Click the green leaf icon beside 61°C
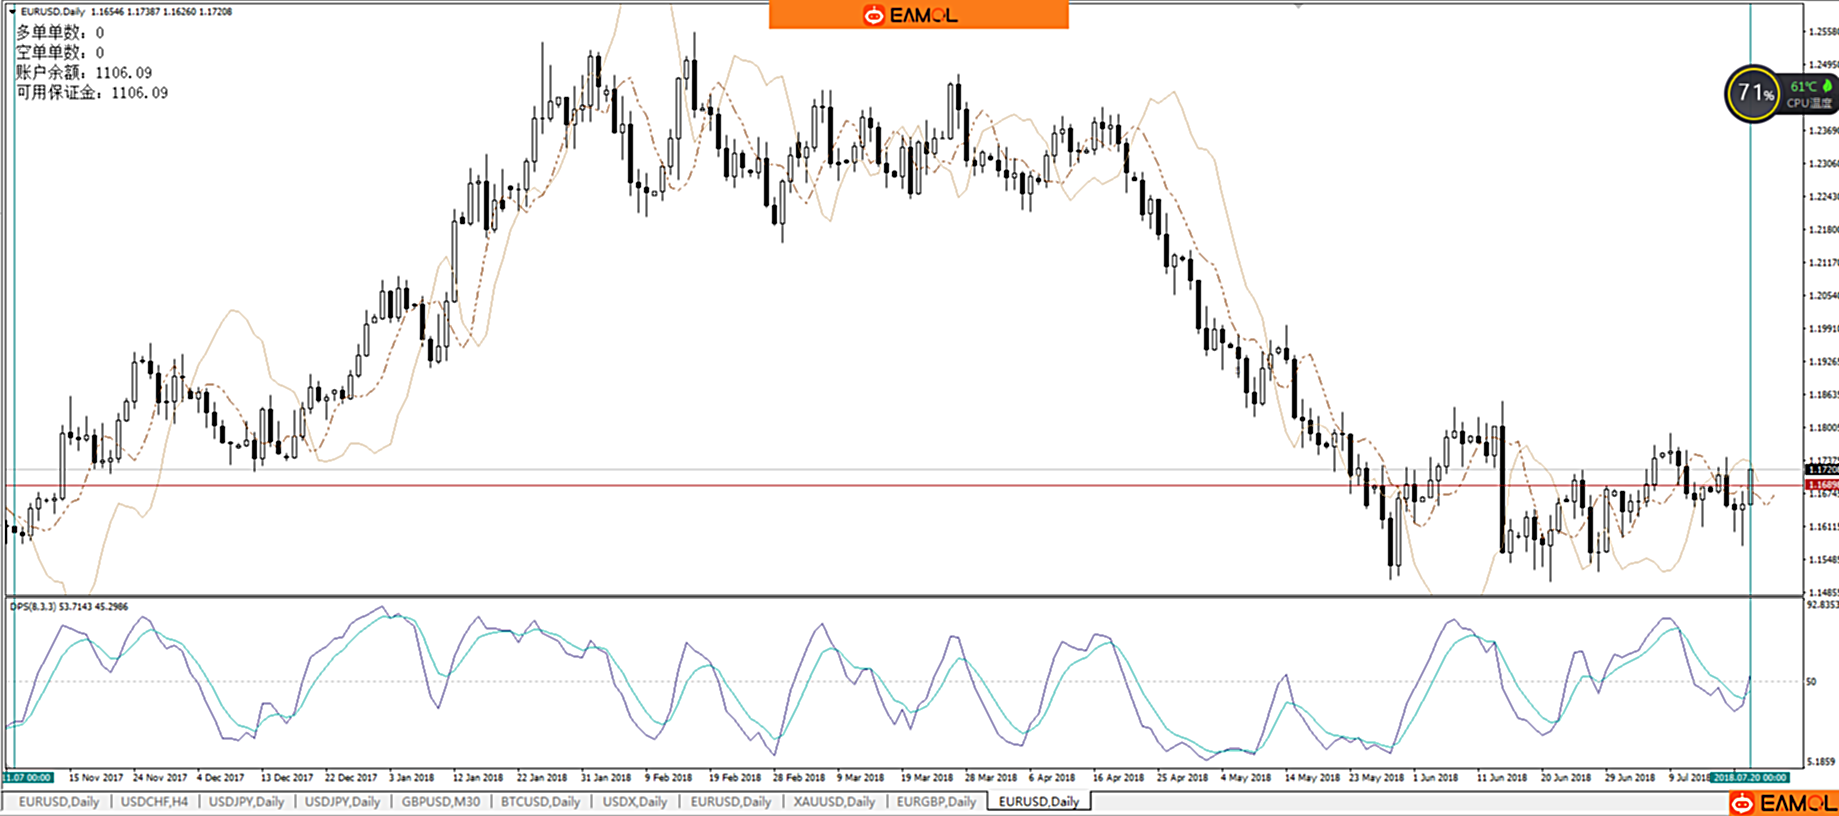This screenshot has width=1839, height=816. [1827, 87]
